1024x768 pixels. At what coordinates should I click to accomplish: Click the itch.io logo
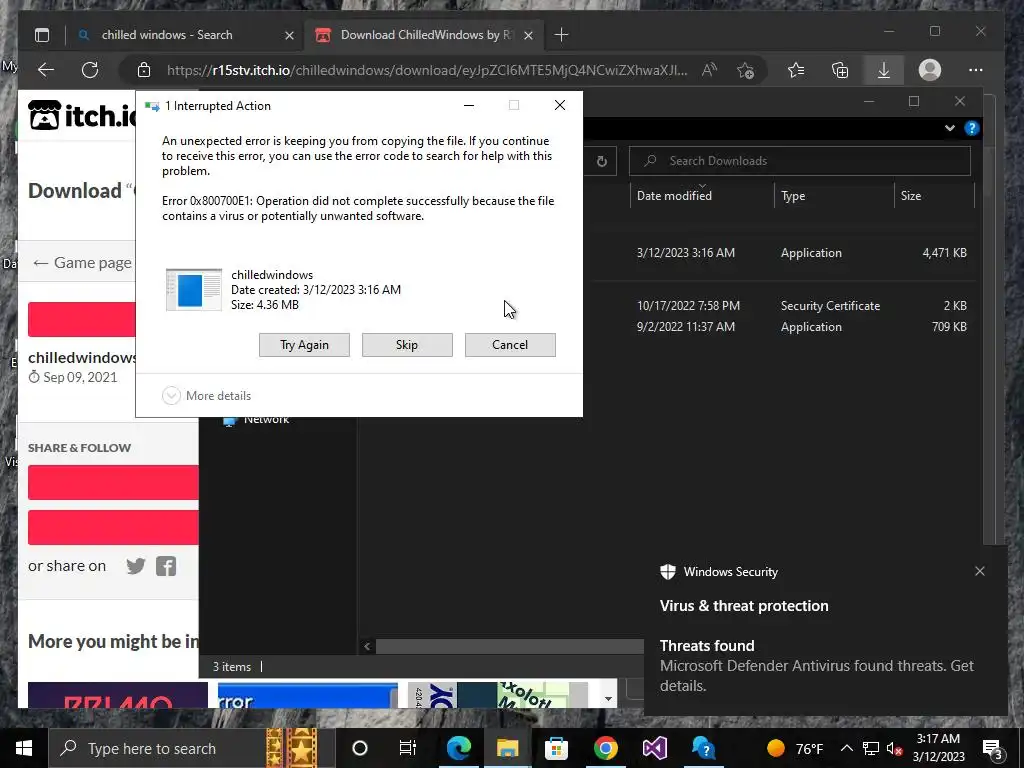coord(82,116)
